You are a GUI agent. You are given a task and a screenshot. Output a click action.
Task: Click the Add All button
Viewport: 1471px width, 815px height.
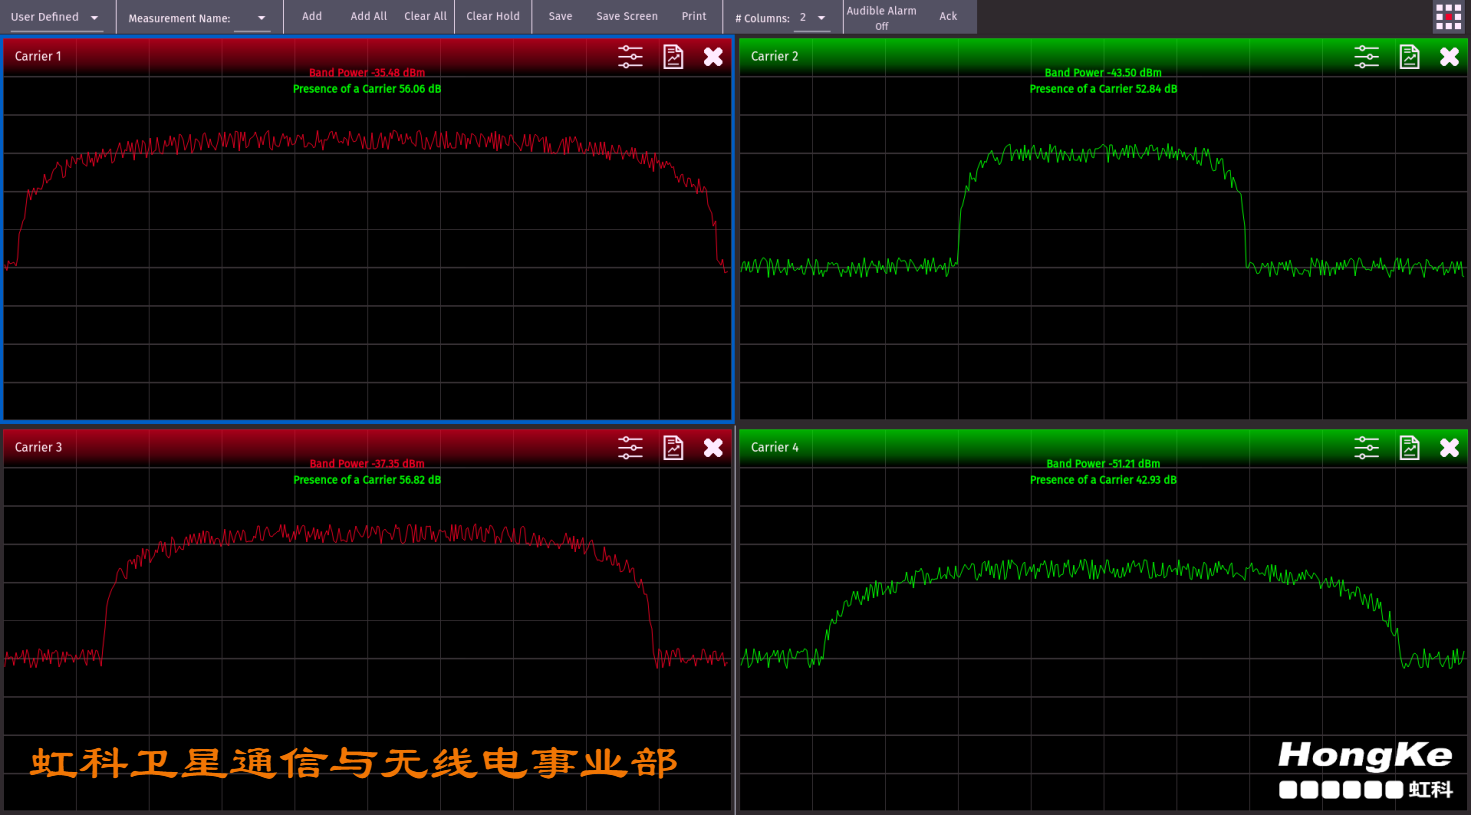pos(368,16)
